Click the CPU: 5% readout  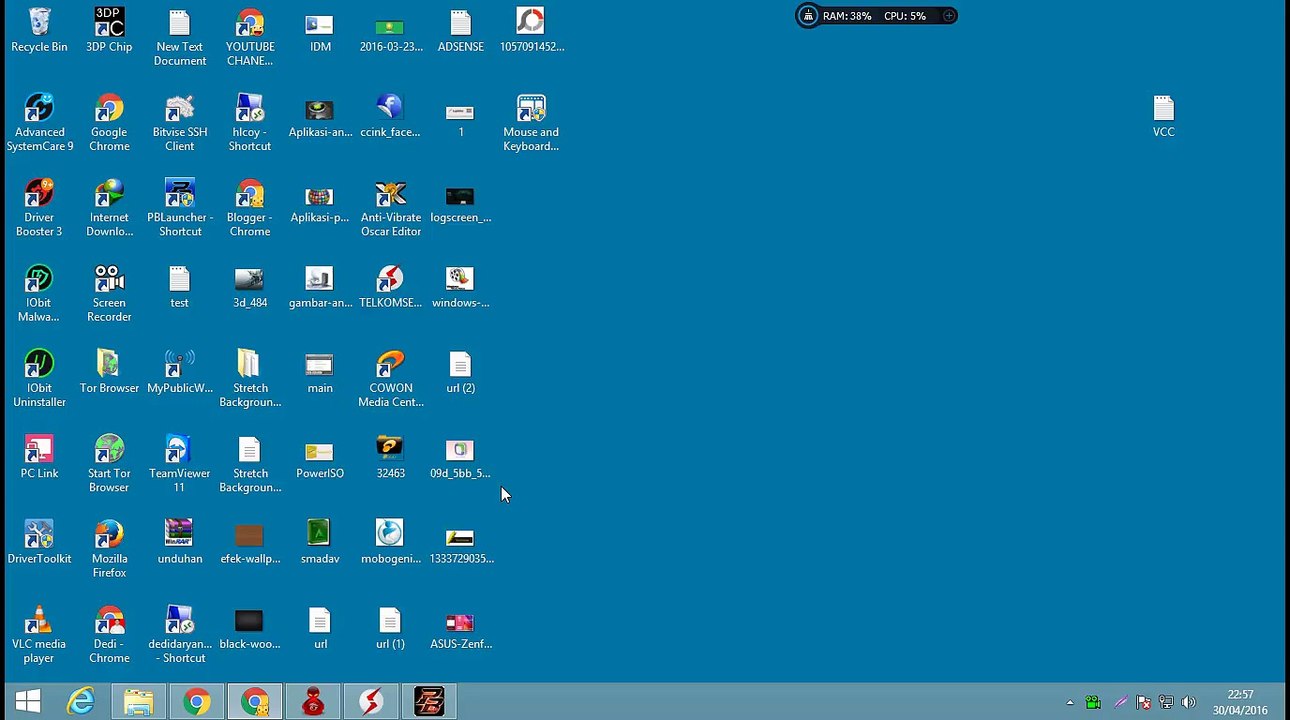pyautogui.click(x=905, y=16)
